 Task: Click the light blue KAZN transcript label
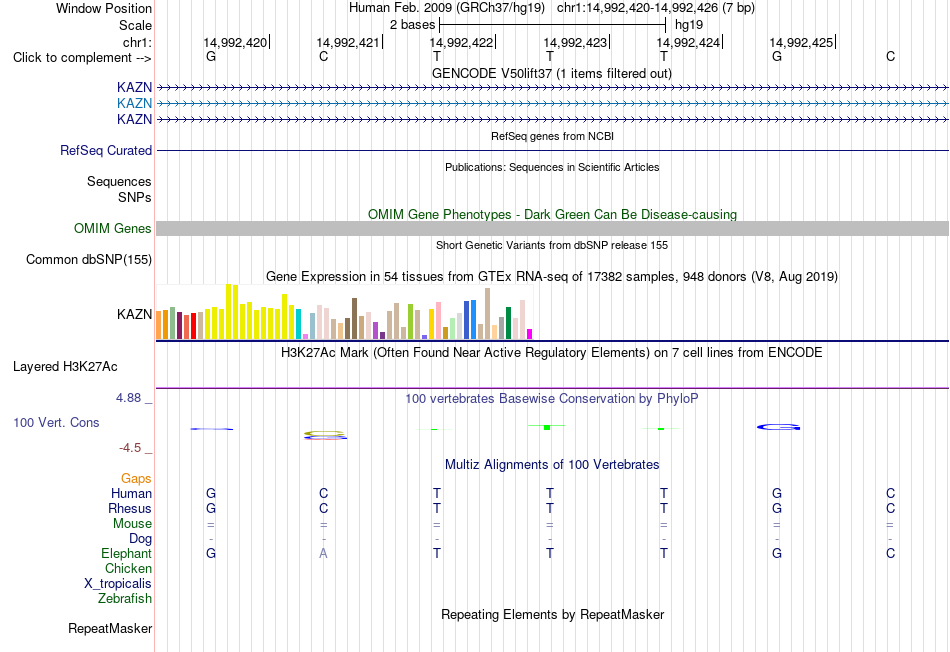(x=134, y=103)
